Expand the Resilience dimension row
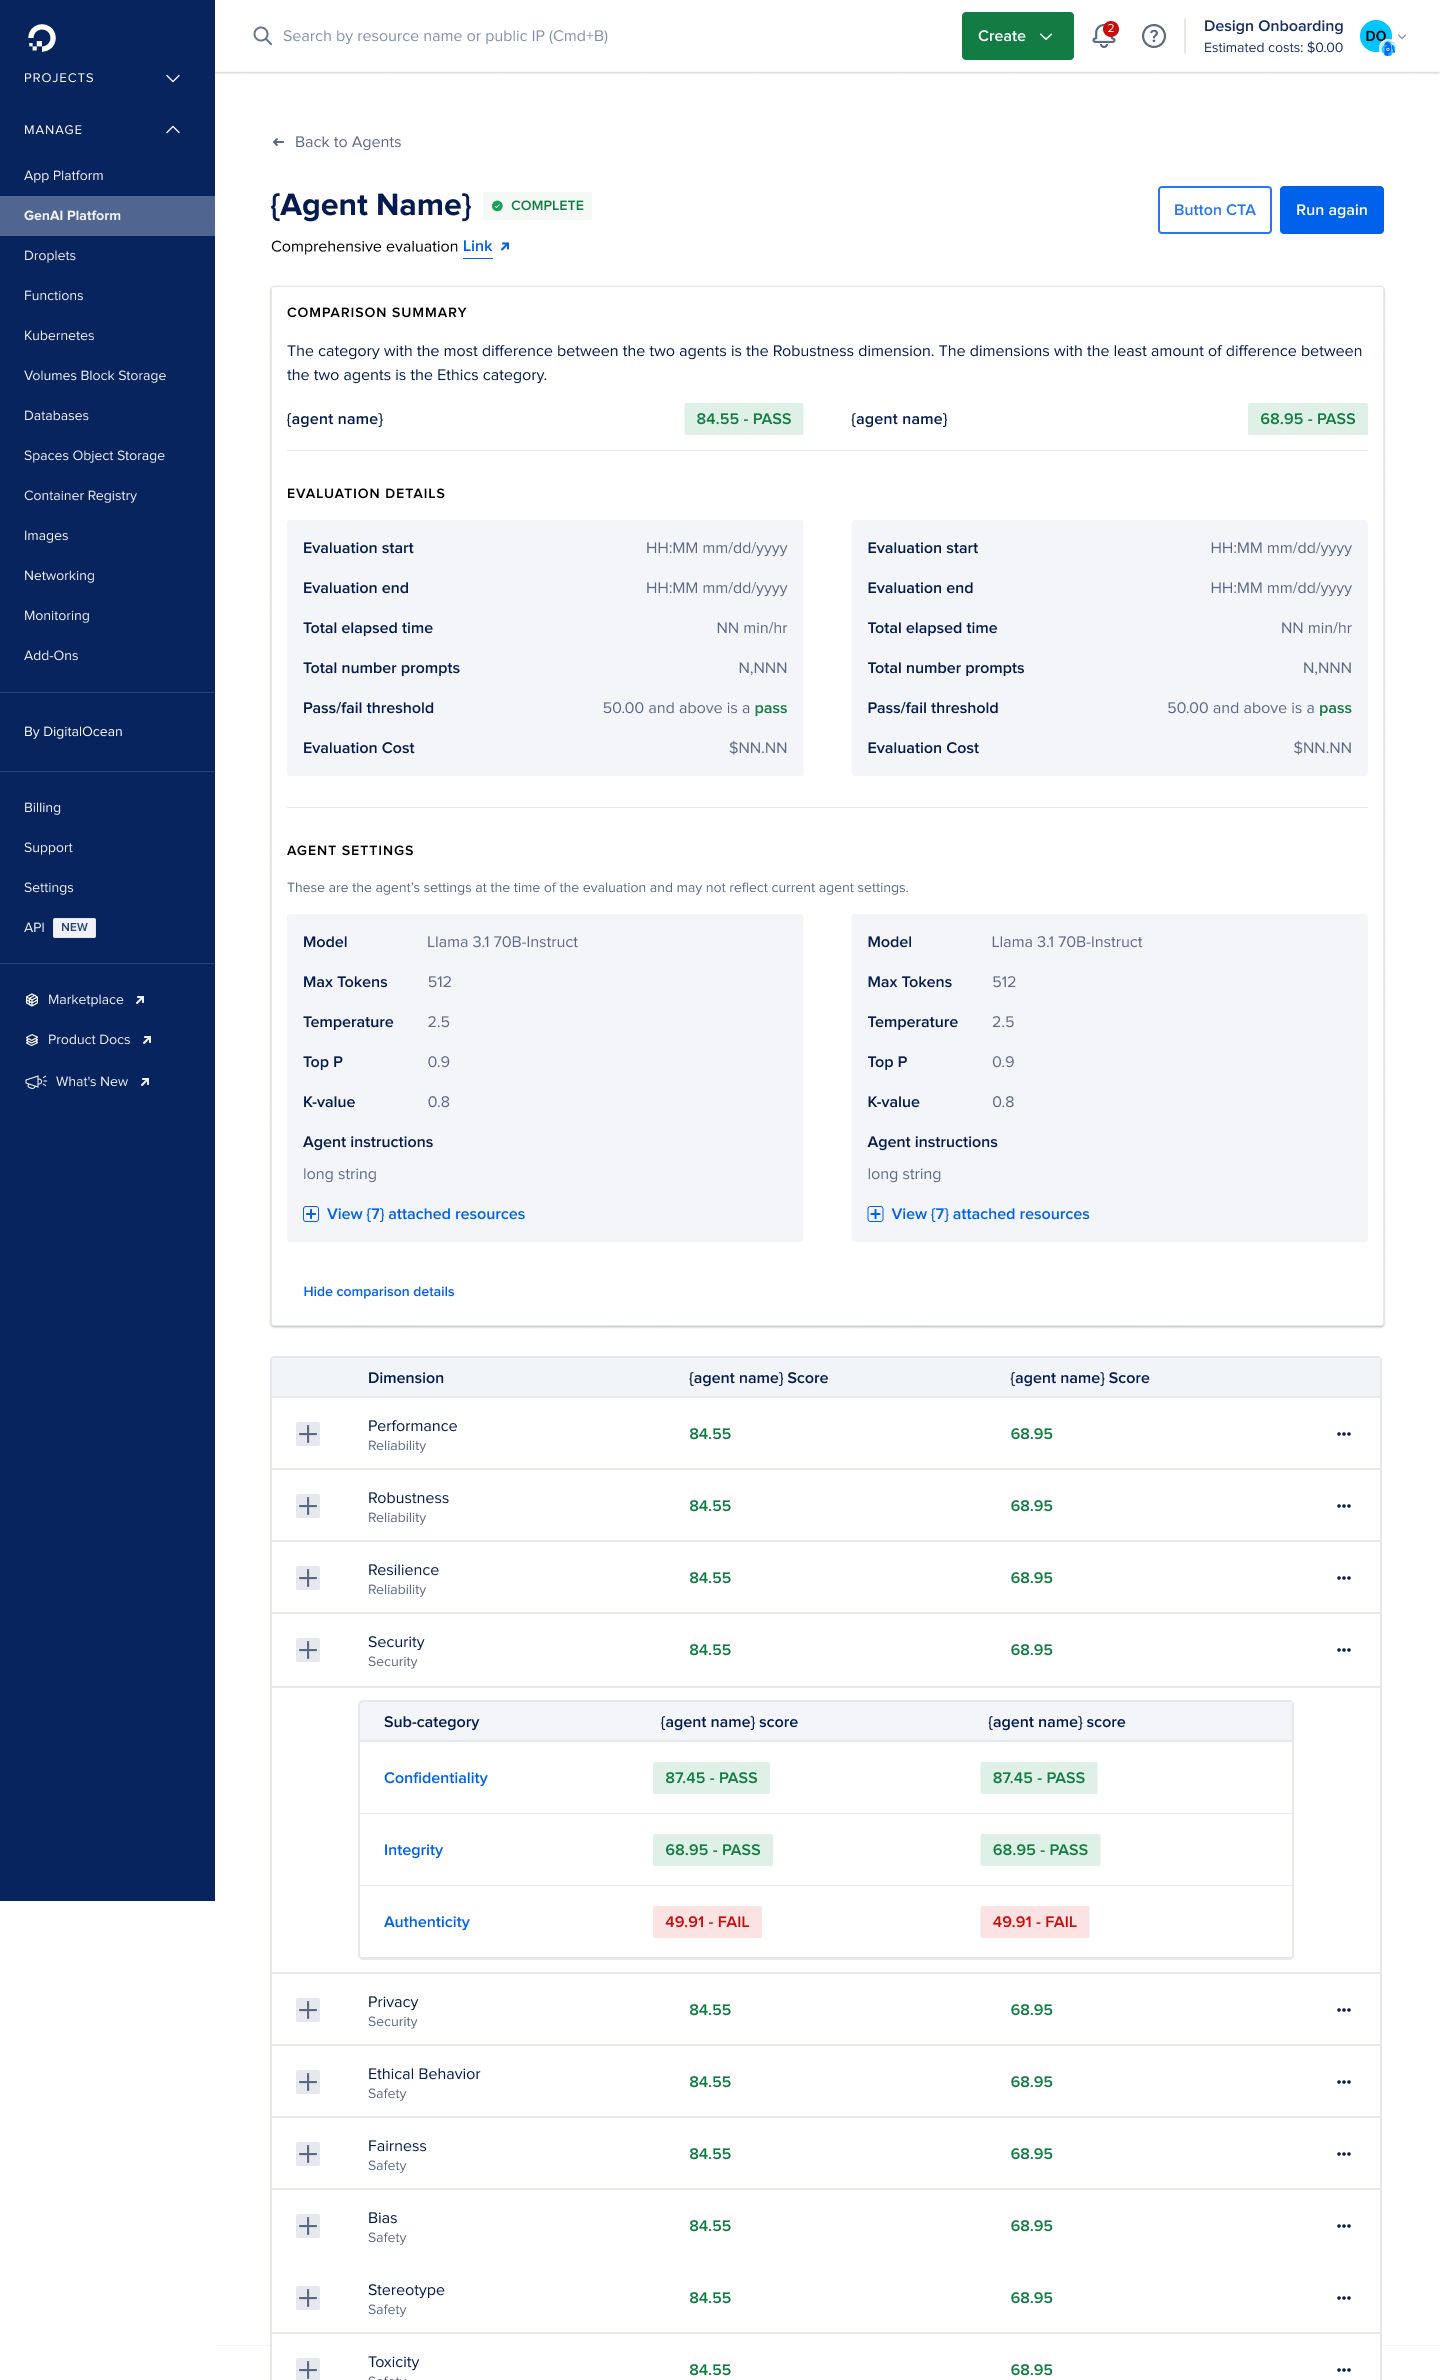The height and width of the screenshot is (2380, 1440). pos(308,1578)
